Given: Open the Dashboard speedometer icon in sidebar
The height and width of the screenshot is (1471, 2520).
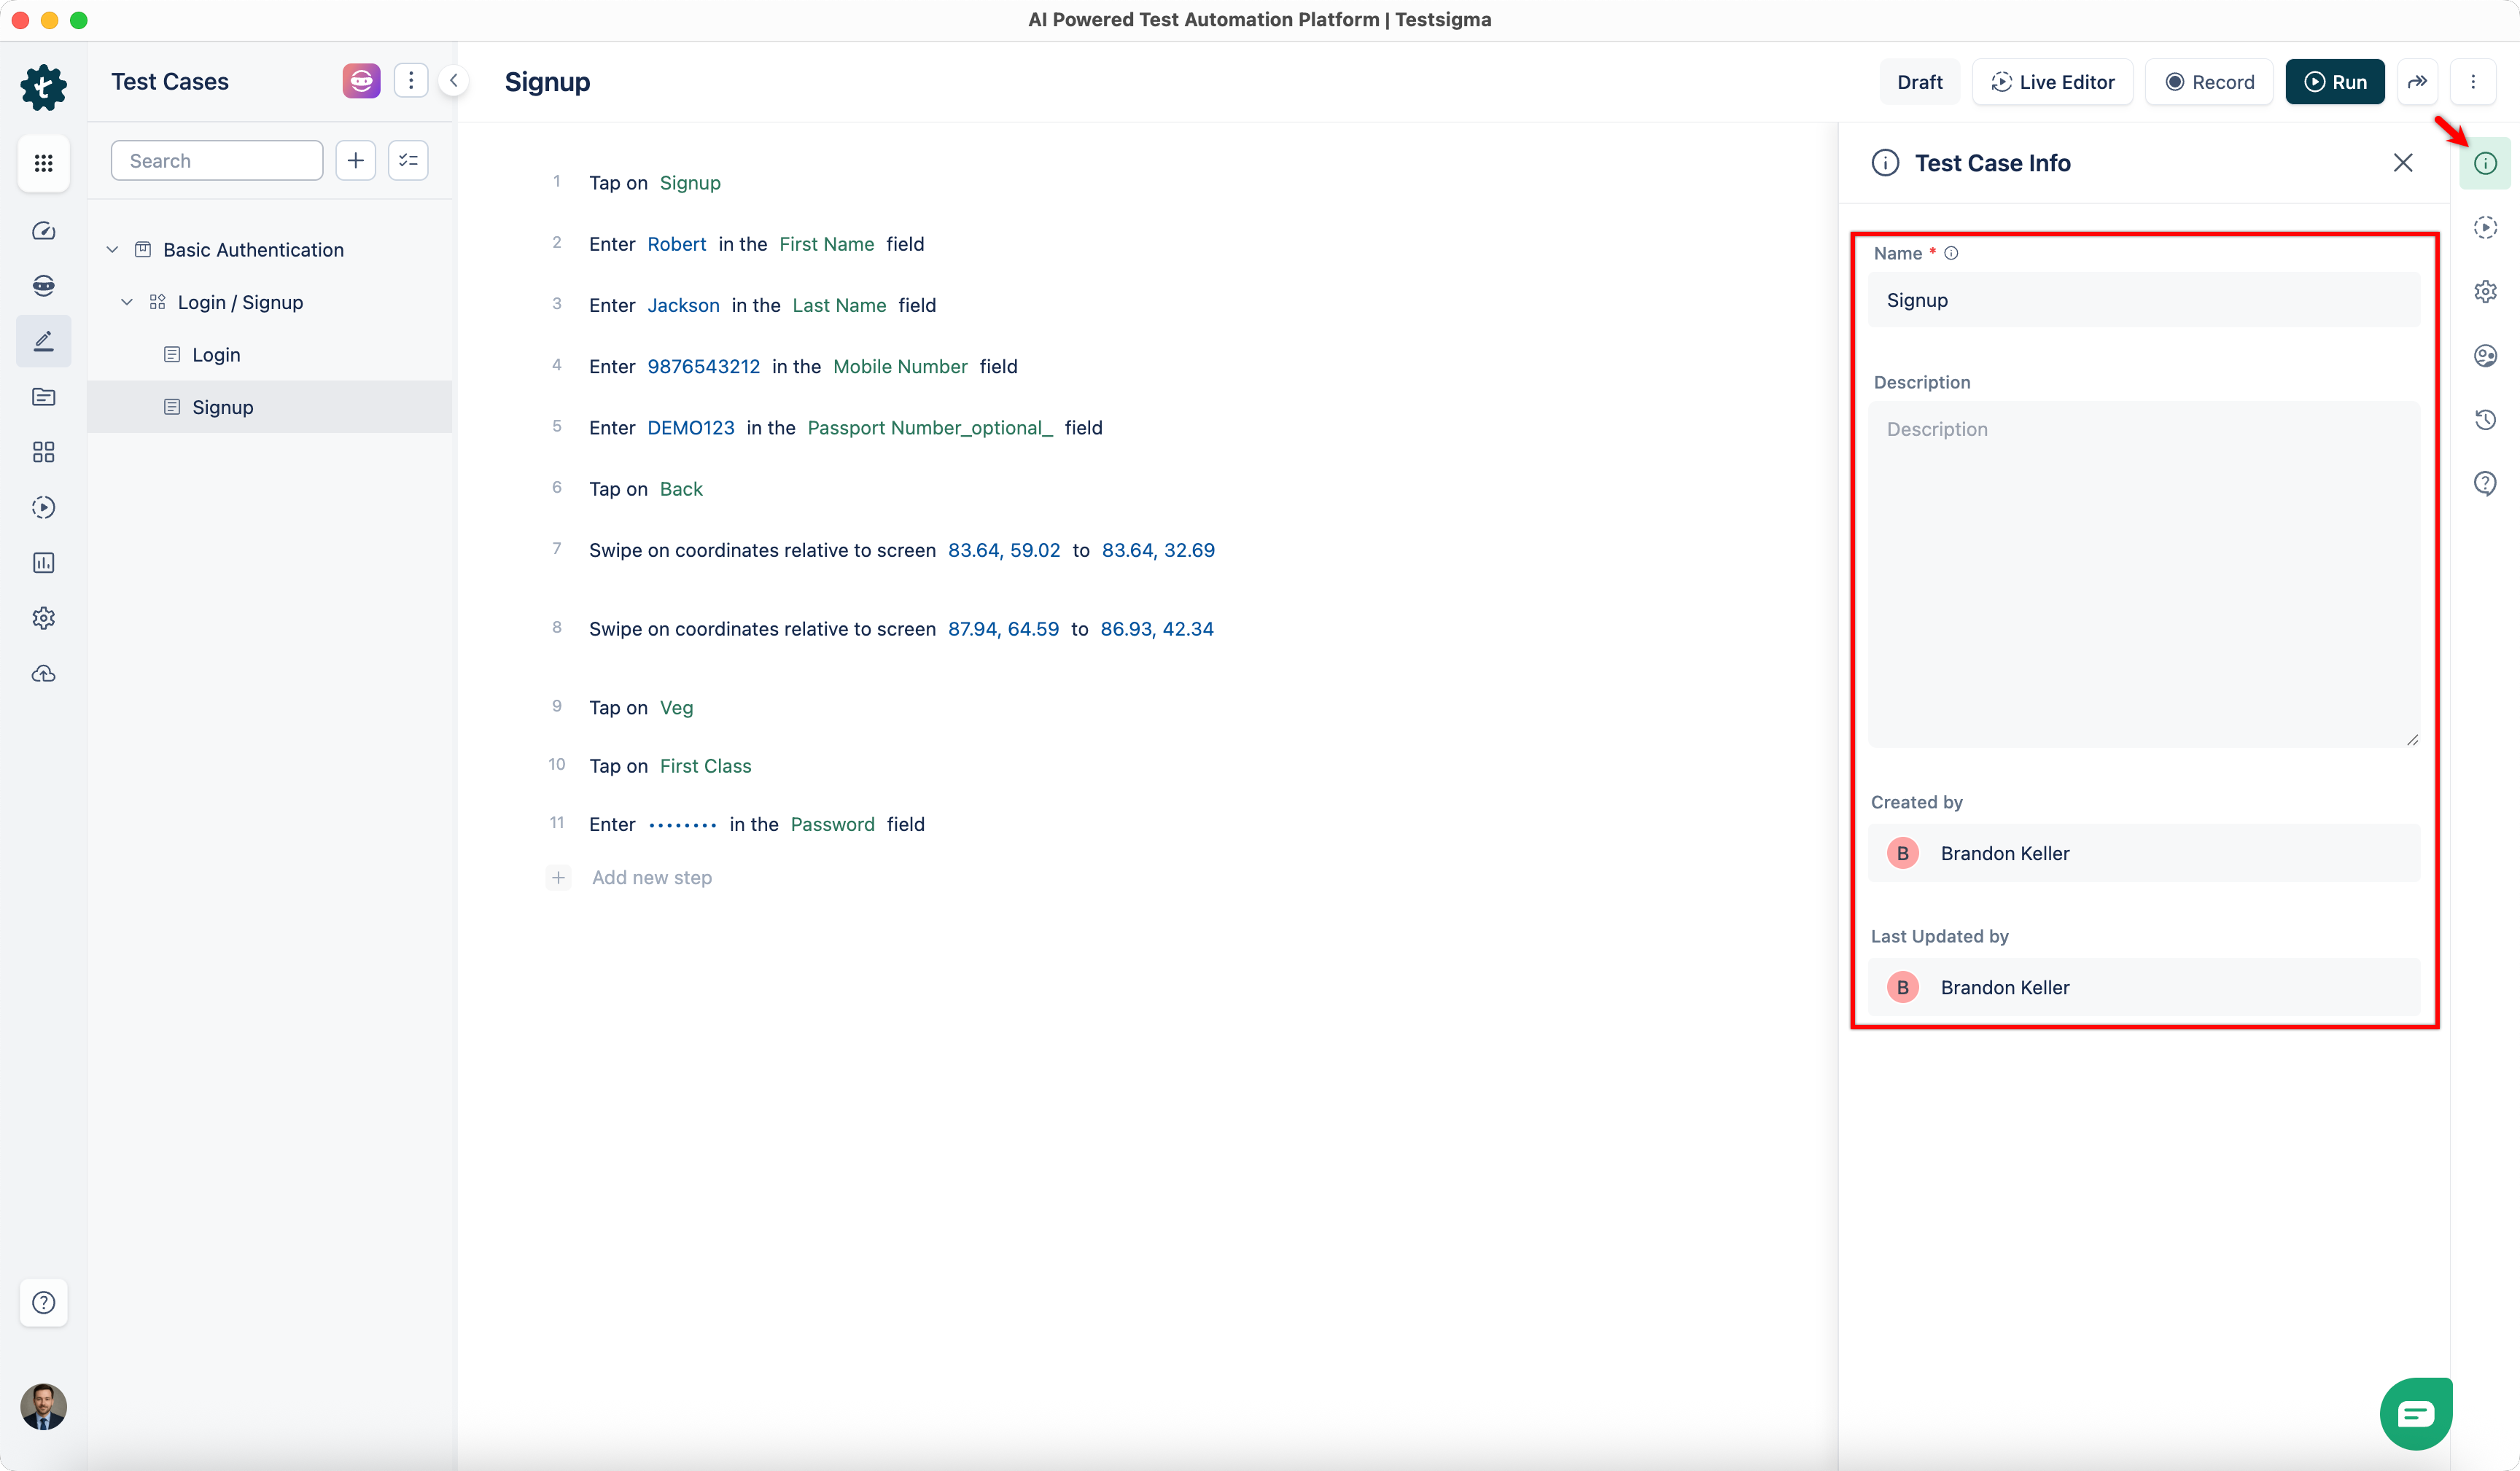Looking at the screenshot, I should coord(43,230).
